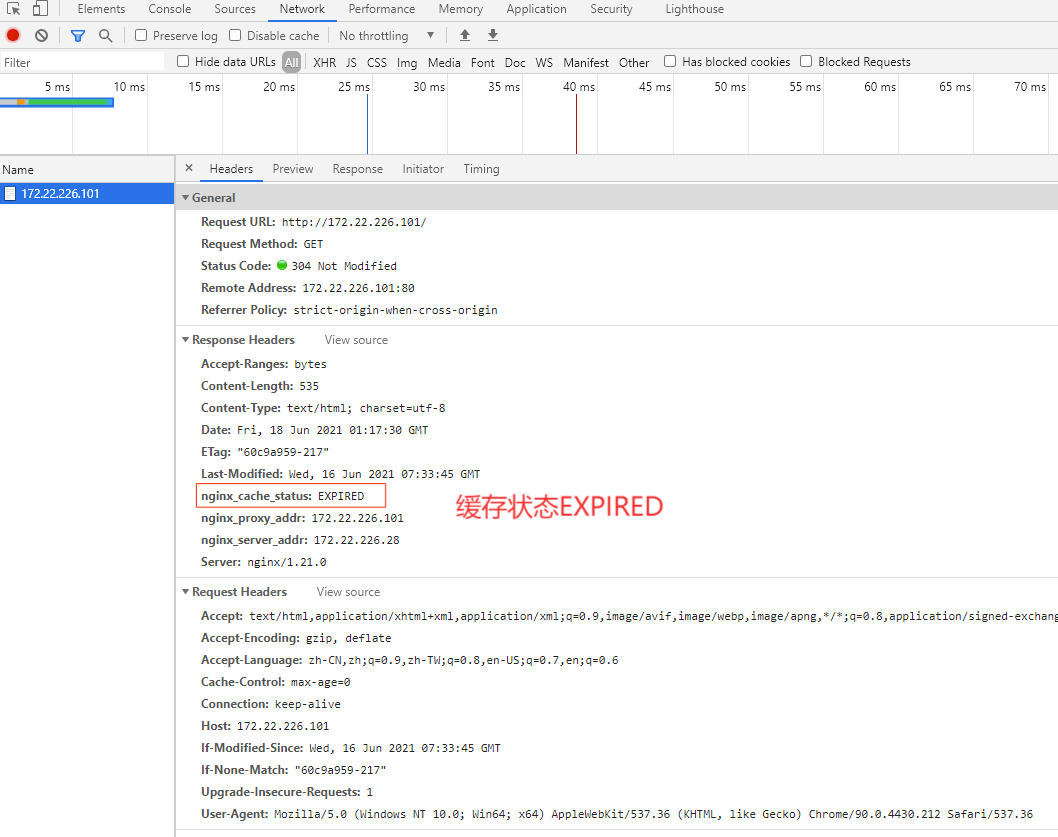Check Has blocked cookies filter
The image size is (1058, 837).
670,61
